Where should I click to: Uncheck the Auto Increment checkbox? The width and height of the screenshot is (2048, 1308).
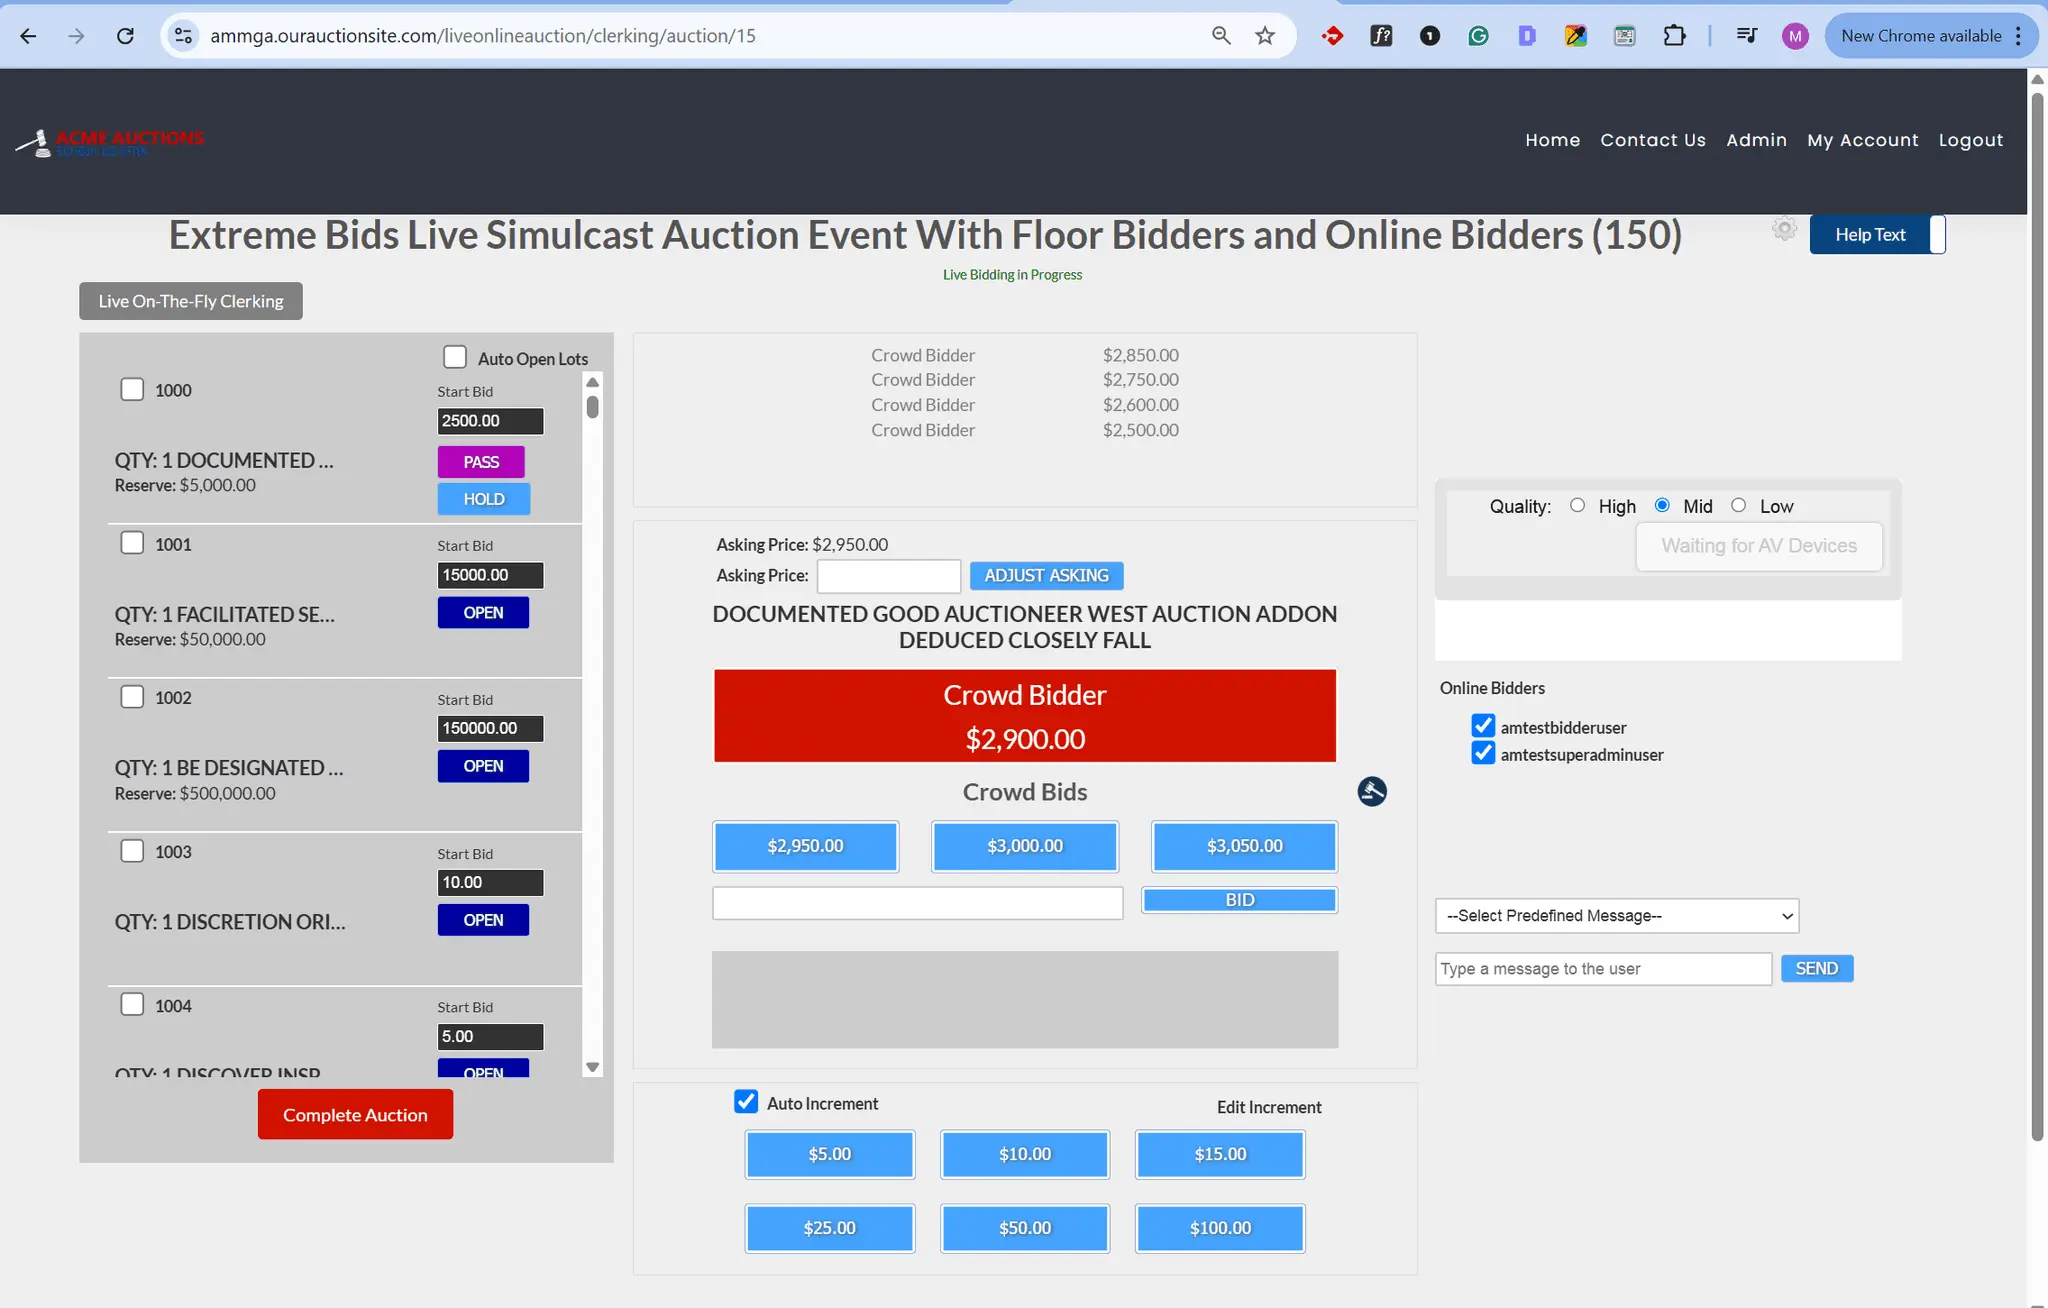tap(746, 1102)
